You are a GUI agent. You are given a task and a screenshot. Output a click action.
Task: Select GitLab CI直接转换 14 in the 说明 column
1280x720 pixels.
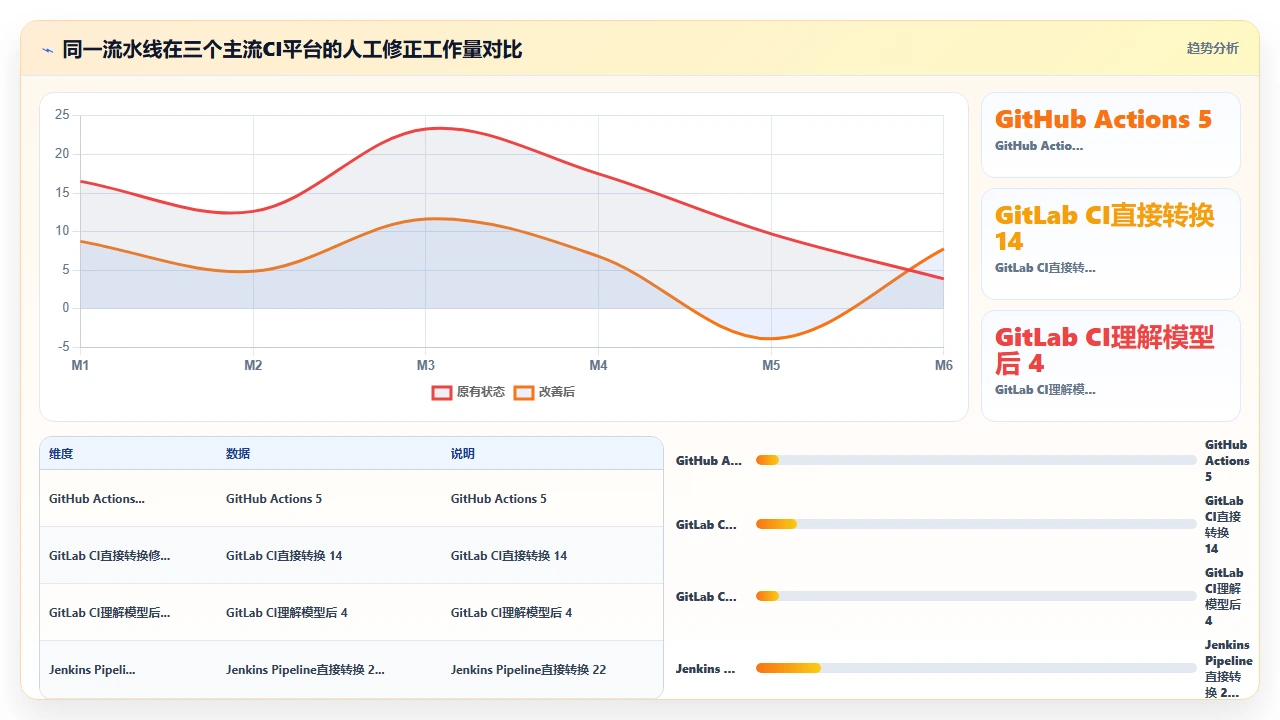[x=509, y=556]
